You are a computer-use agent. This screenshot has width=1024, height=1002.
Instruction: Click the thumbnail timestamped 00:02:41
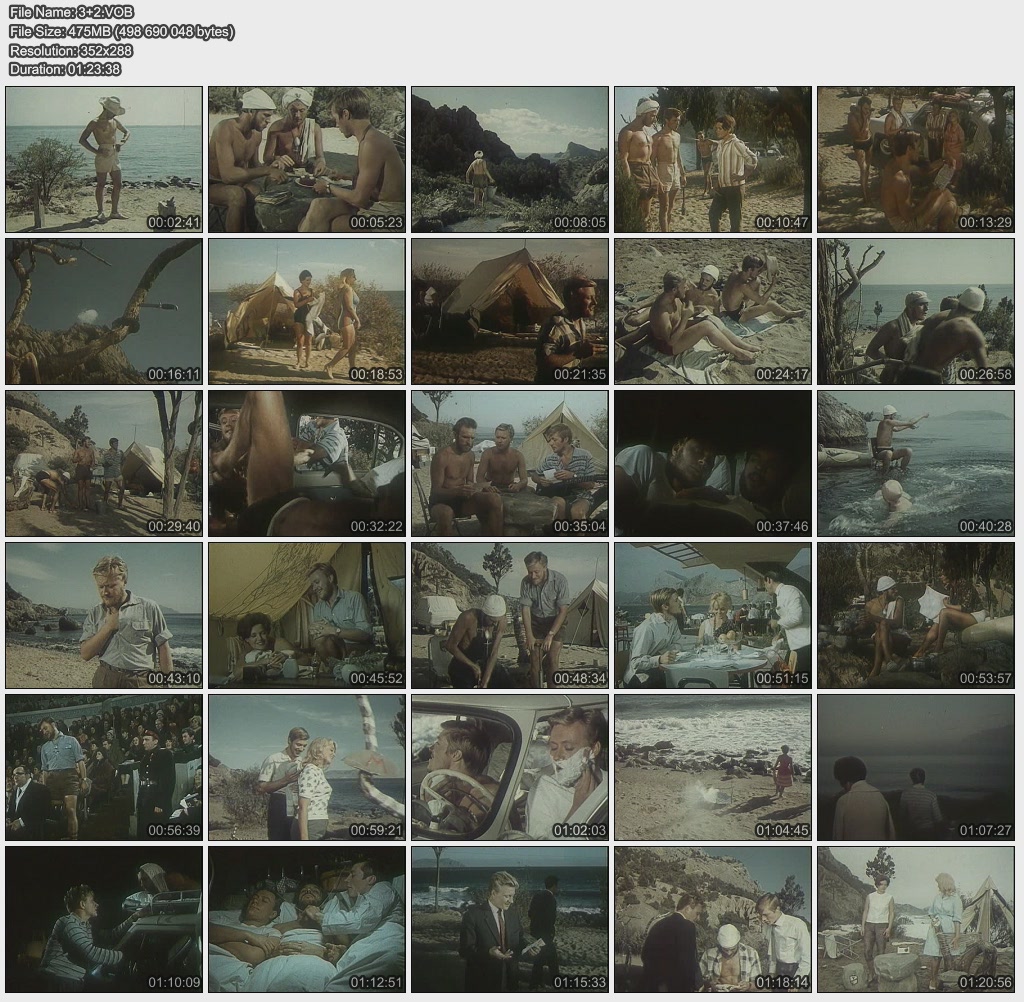104,159
